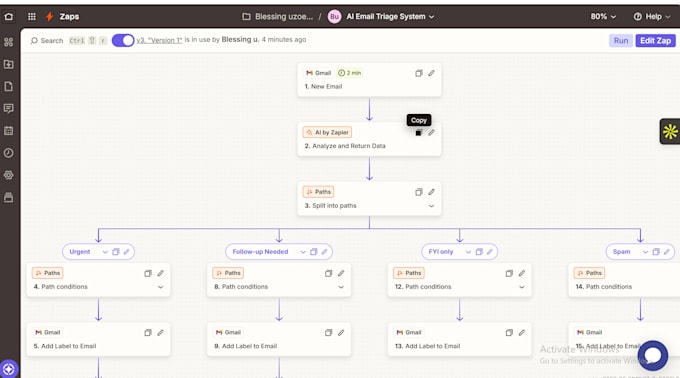Copy the Follow-up Needed path

point(314,252)
